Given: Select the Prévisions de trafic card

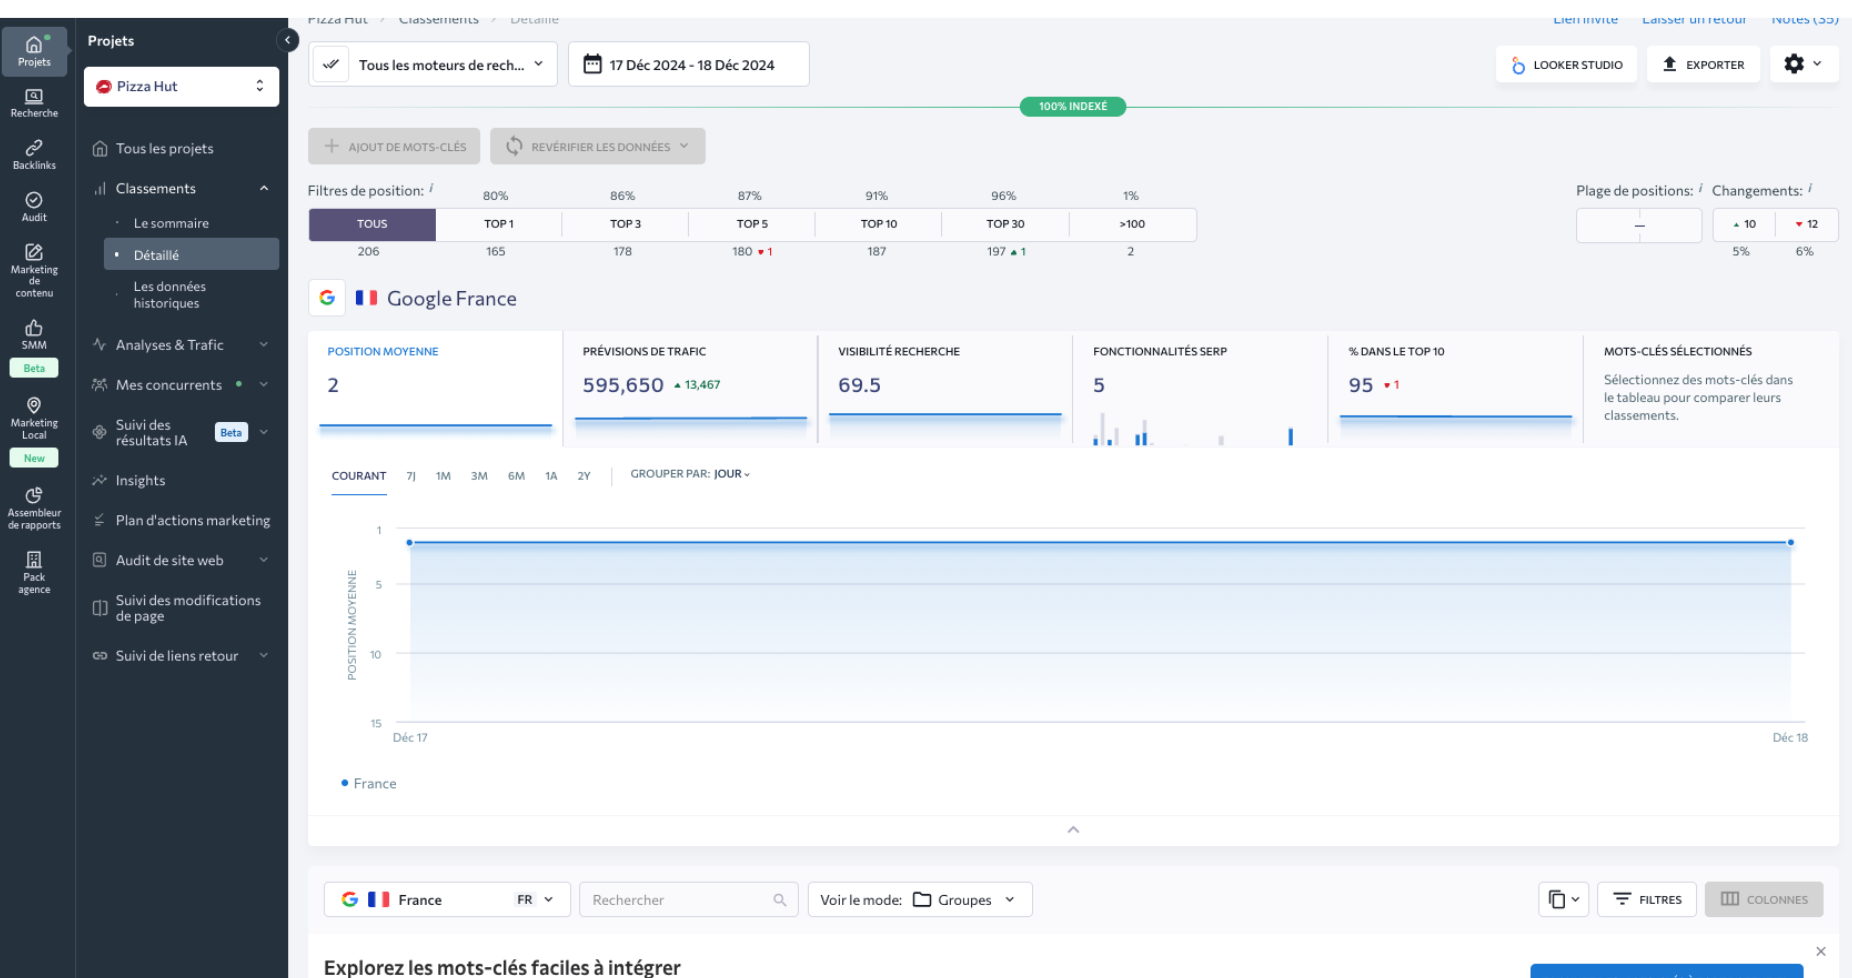Looking at the screenshot, I should [x=690, y=387].
